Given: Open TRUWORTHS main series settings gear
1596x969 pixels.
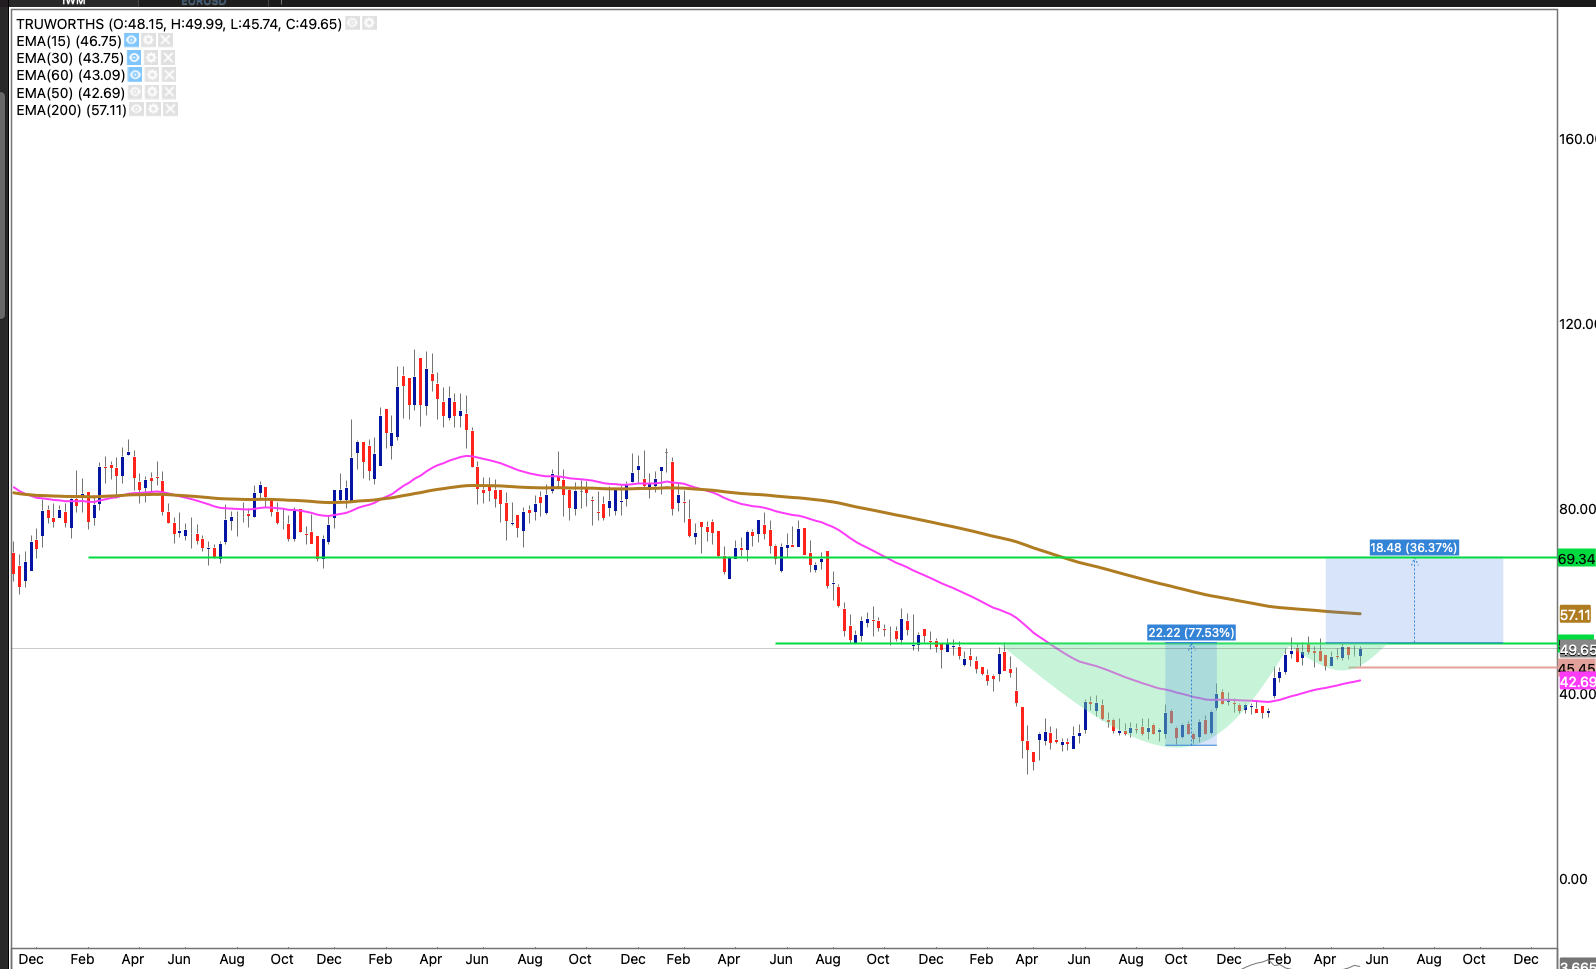Looking at the screenshot, I should (x=369, y=23).
